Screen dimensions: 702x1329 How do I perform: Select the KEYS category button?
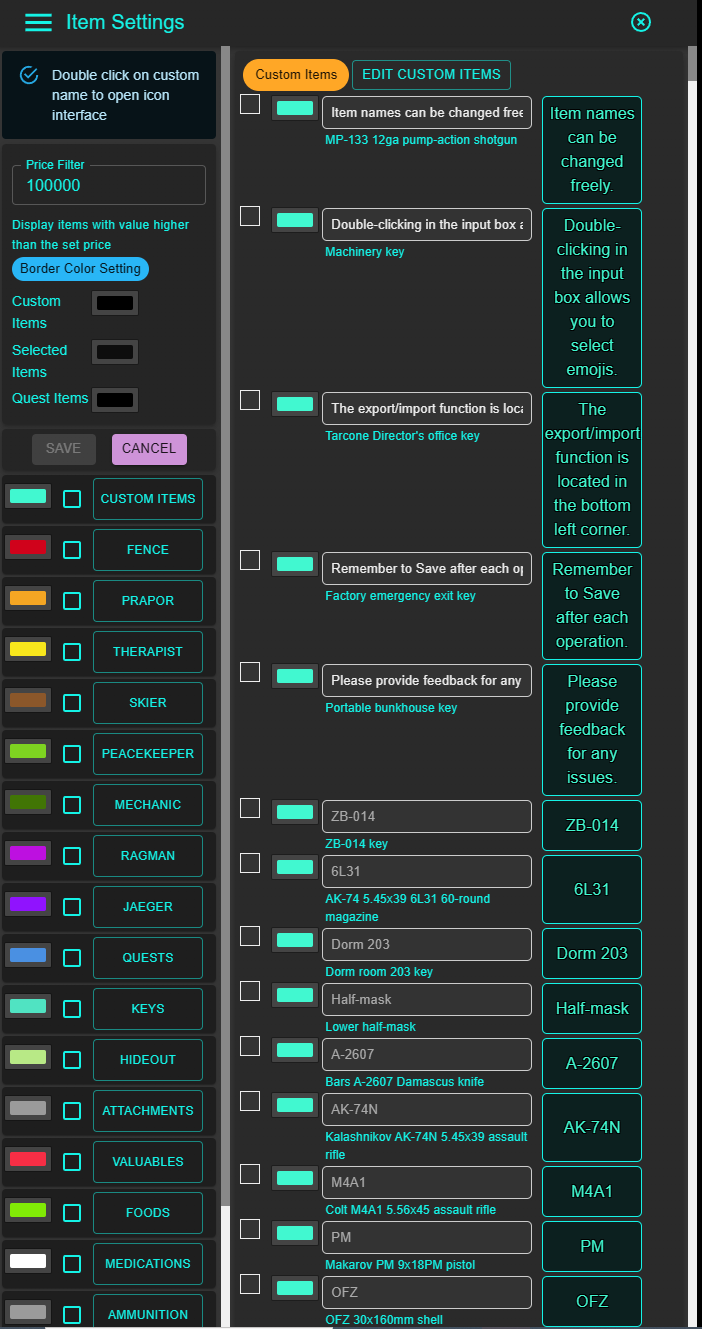click(x=148, y=1008)
